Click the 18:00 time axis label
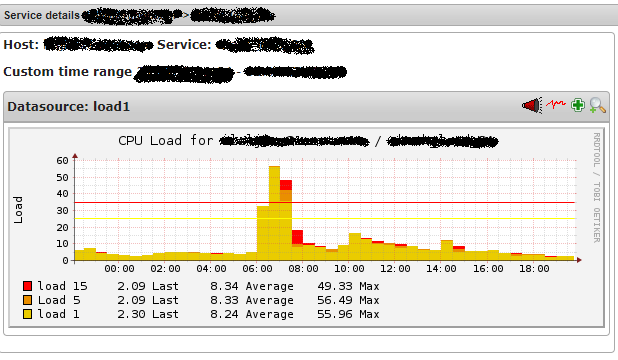Screen dimensions: 618x360 pyautogui.click(x=534, y=269)
